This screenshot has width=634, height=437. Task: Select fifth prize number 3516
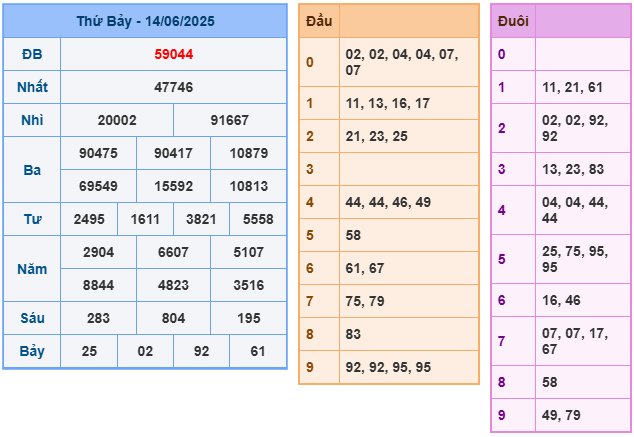pos(249,285)
